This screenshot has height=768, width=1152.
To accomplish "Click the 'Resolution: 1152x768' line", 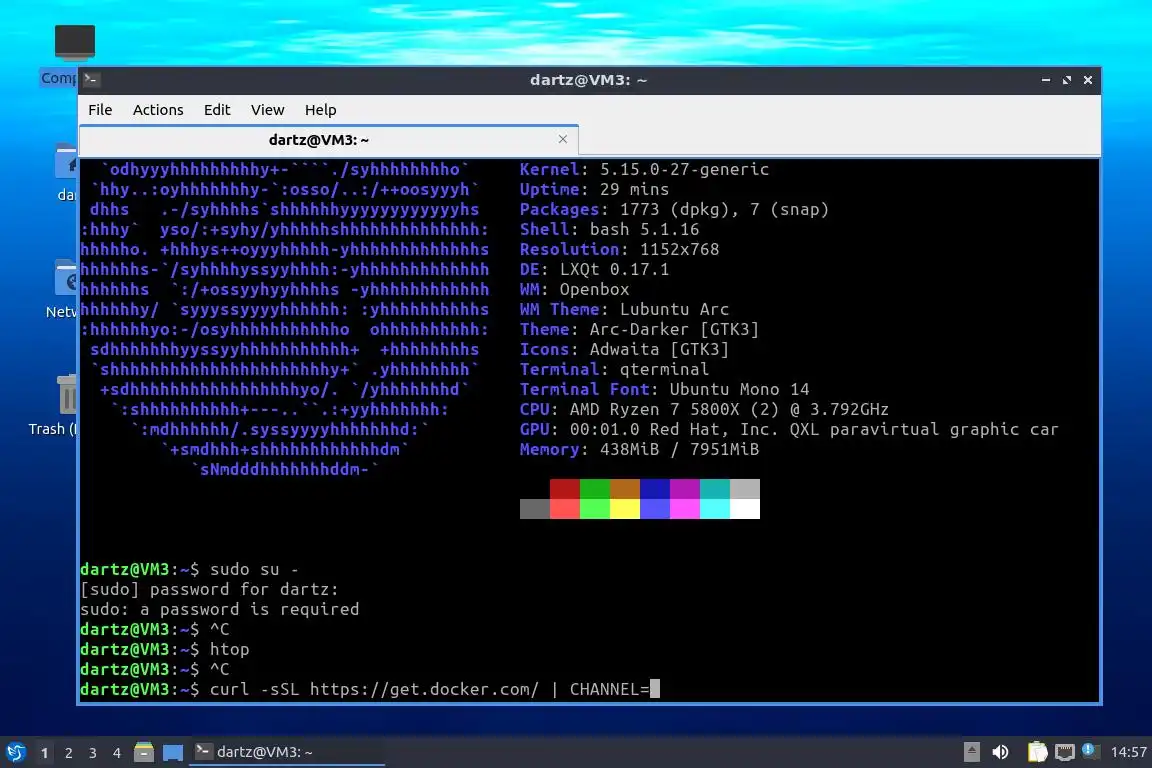I will click(x=619, y=249).
